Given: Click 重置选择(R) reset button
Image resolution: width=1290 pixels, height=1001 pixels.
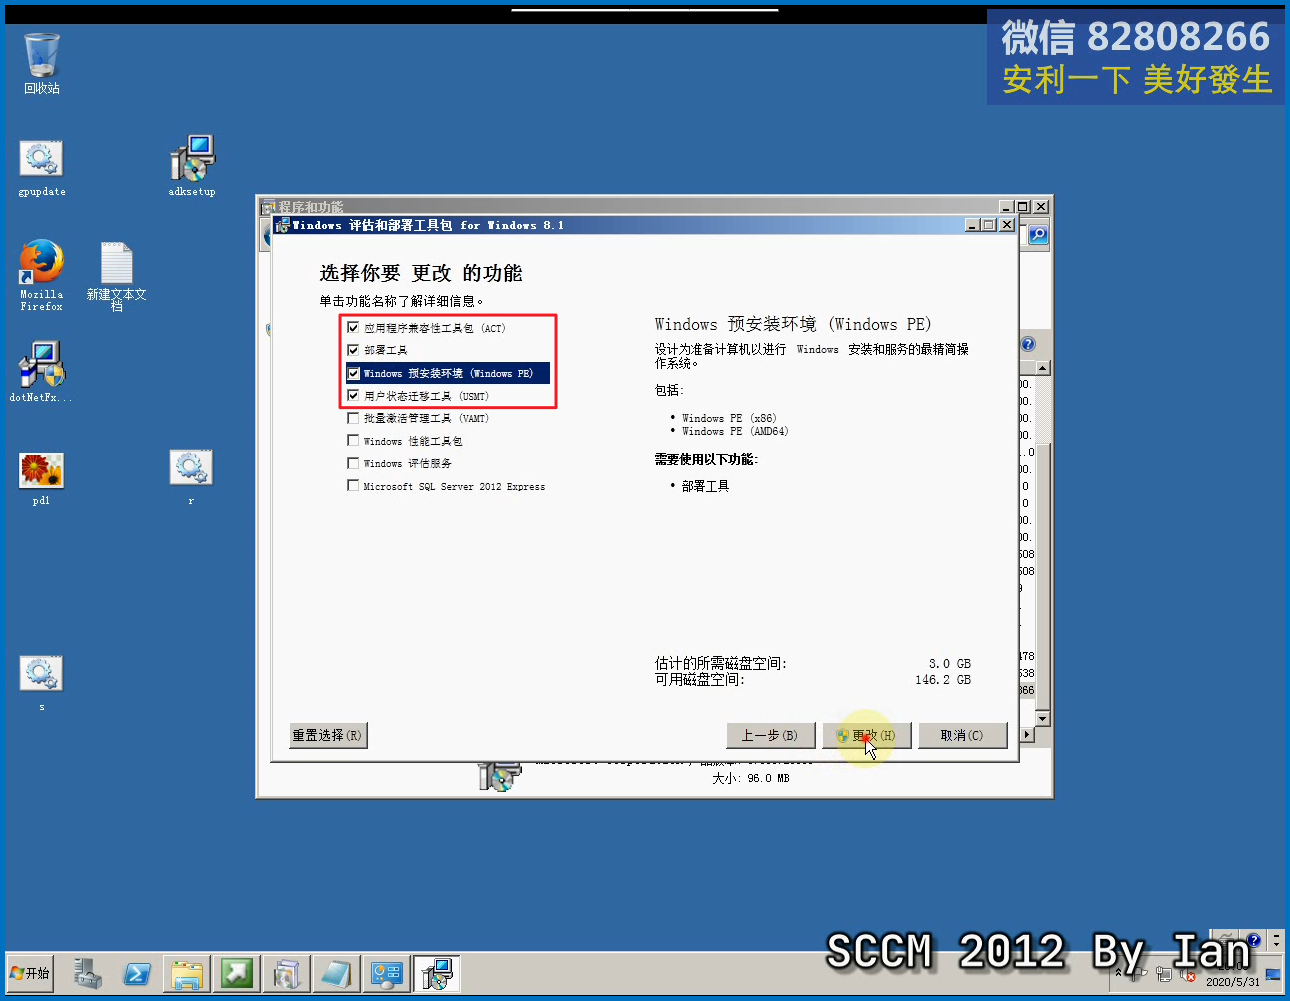Looking at the screenshot, I should click(x=328, y=735).
